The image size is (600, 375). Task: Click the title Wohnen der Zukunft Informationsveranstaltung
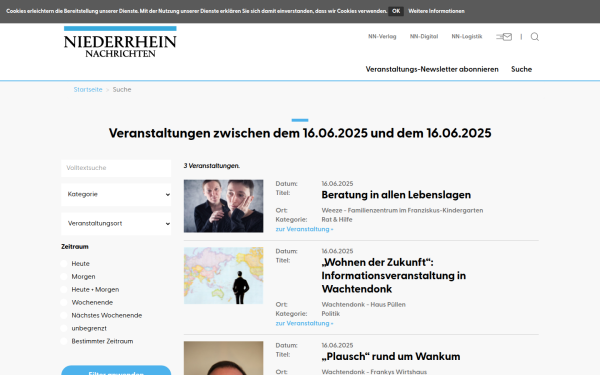394,276
